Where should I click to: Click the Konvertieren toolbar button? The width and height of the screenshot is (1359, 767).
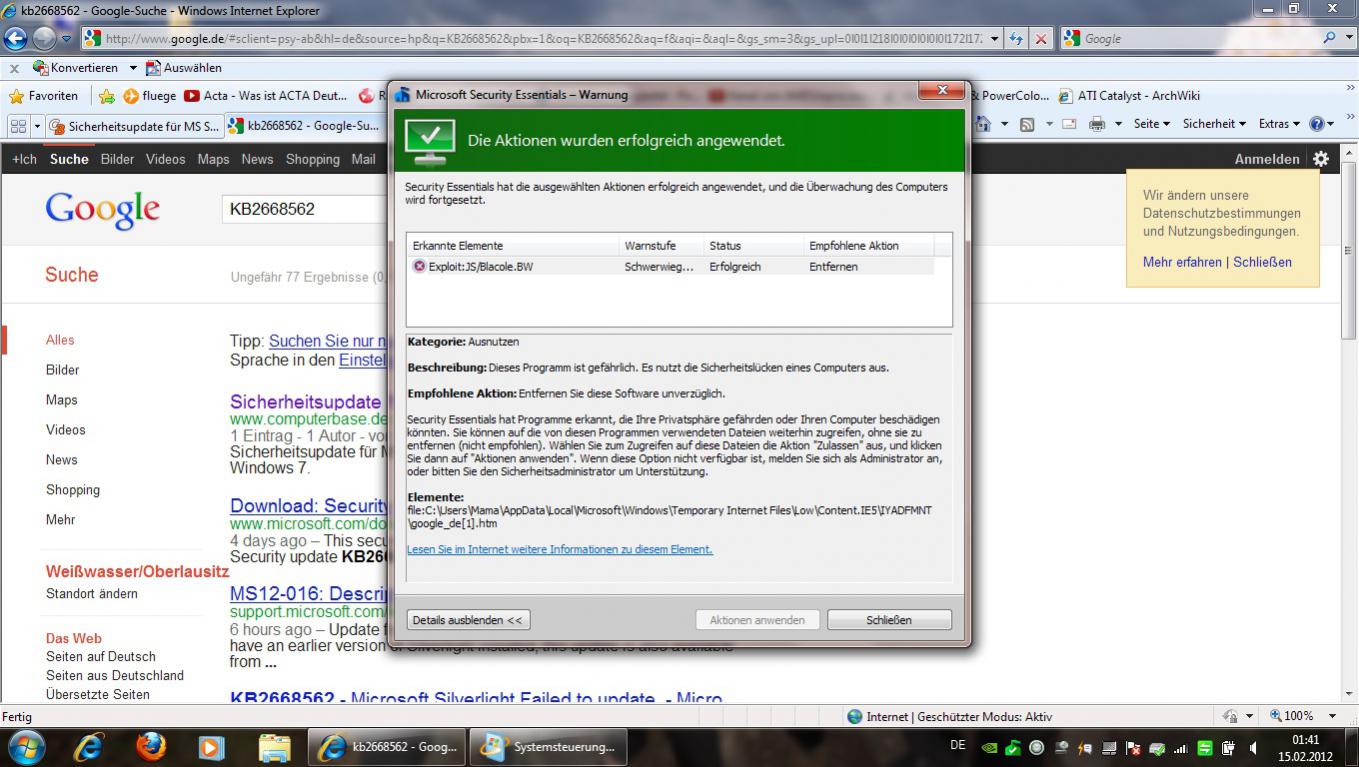pyautogui.click(x=76, y=68)
